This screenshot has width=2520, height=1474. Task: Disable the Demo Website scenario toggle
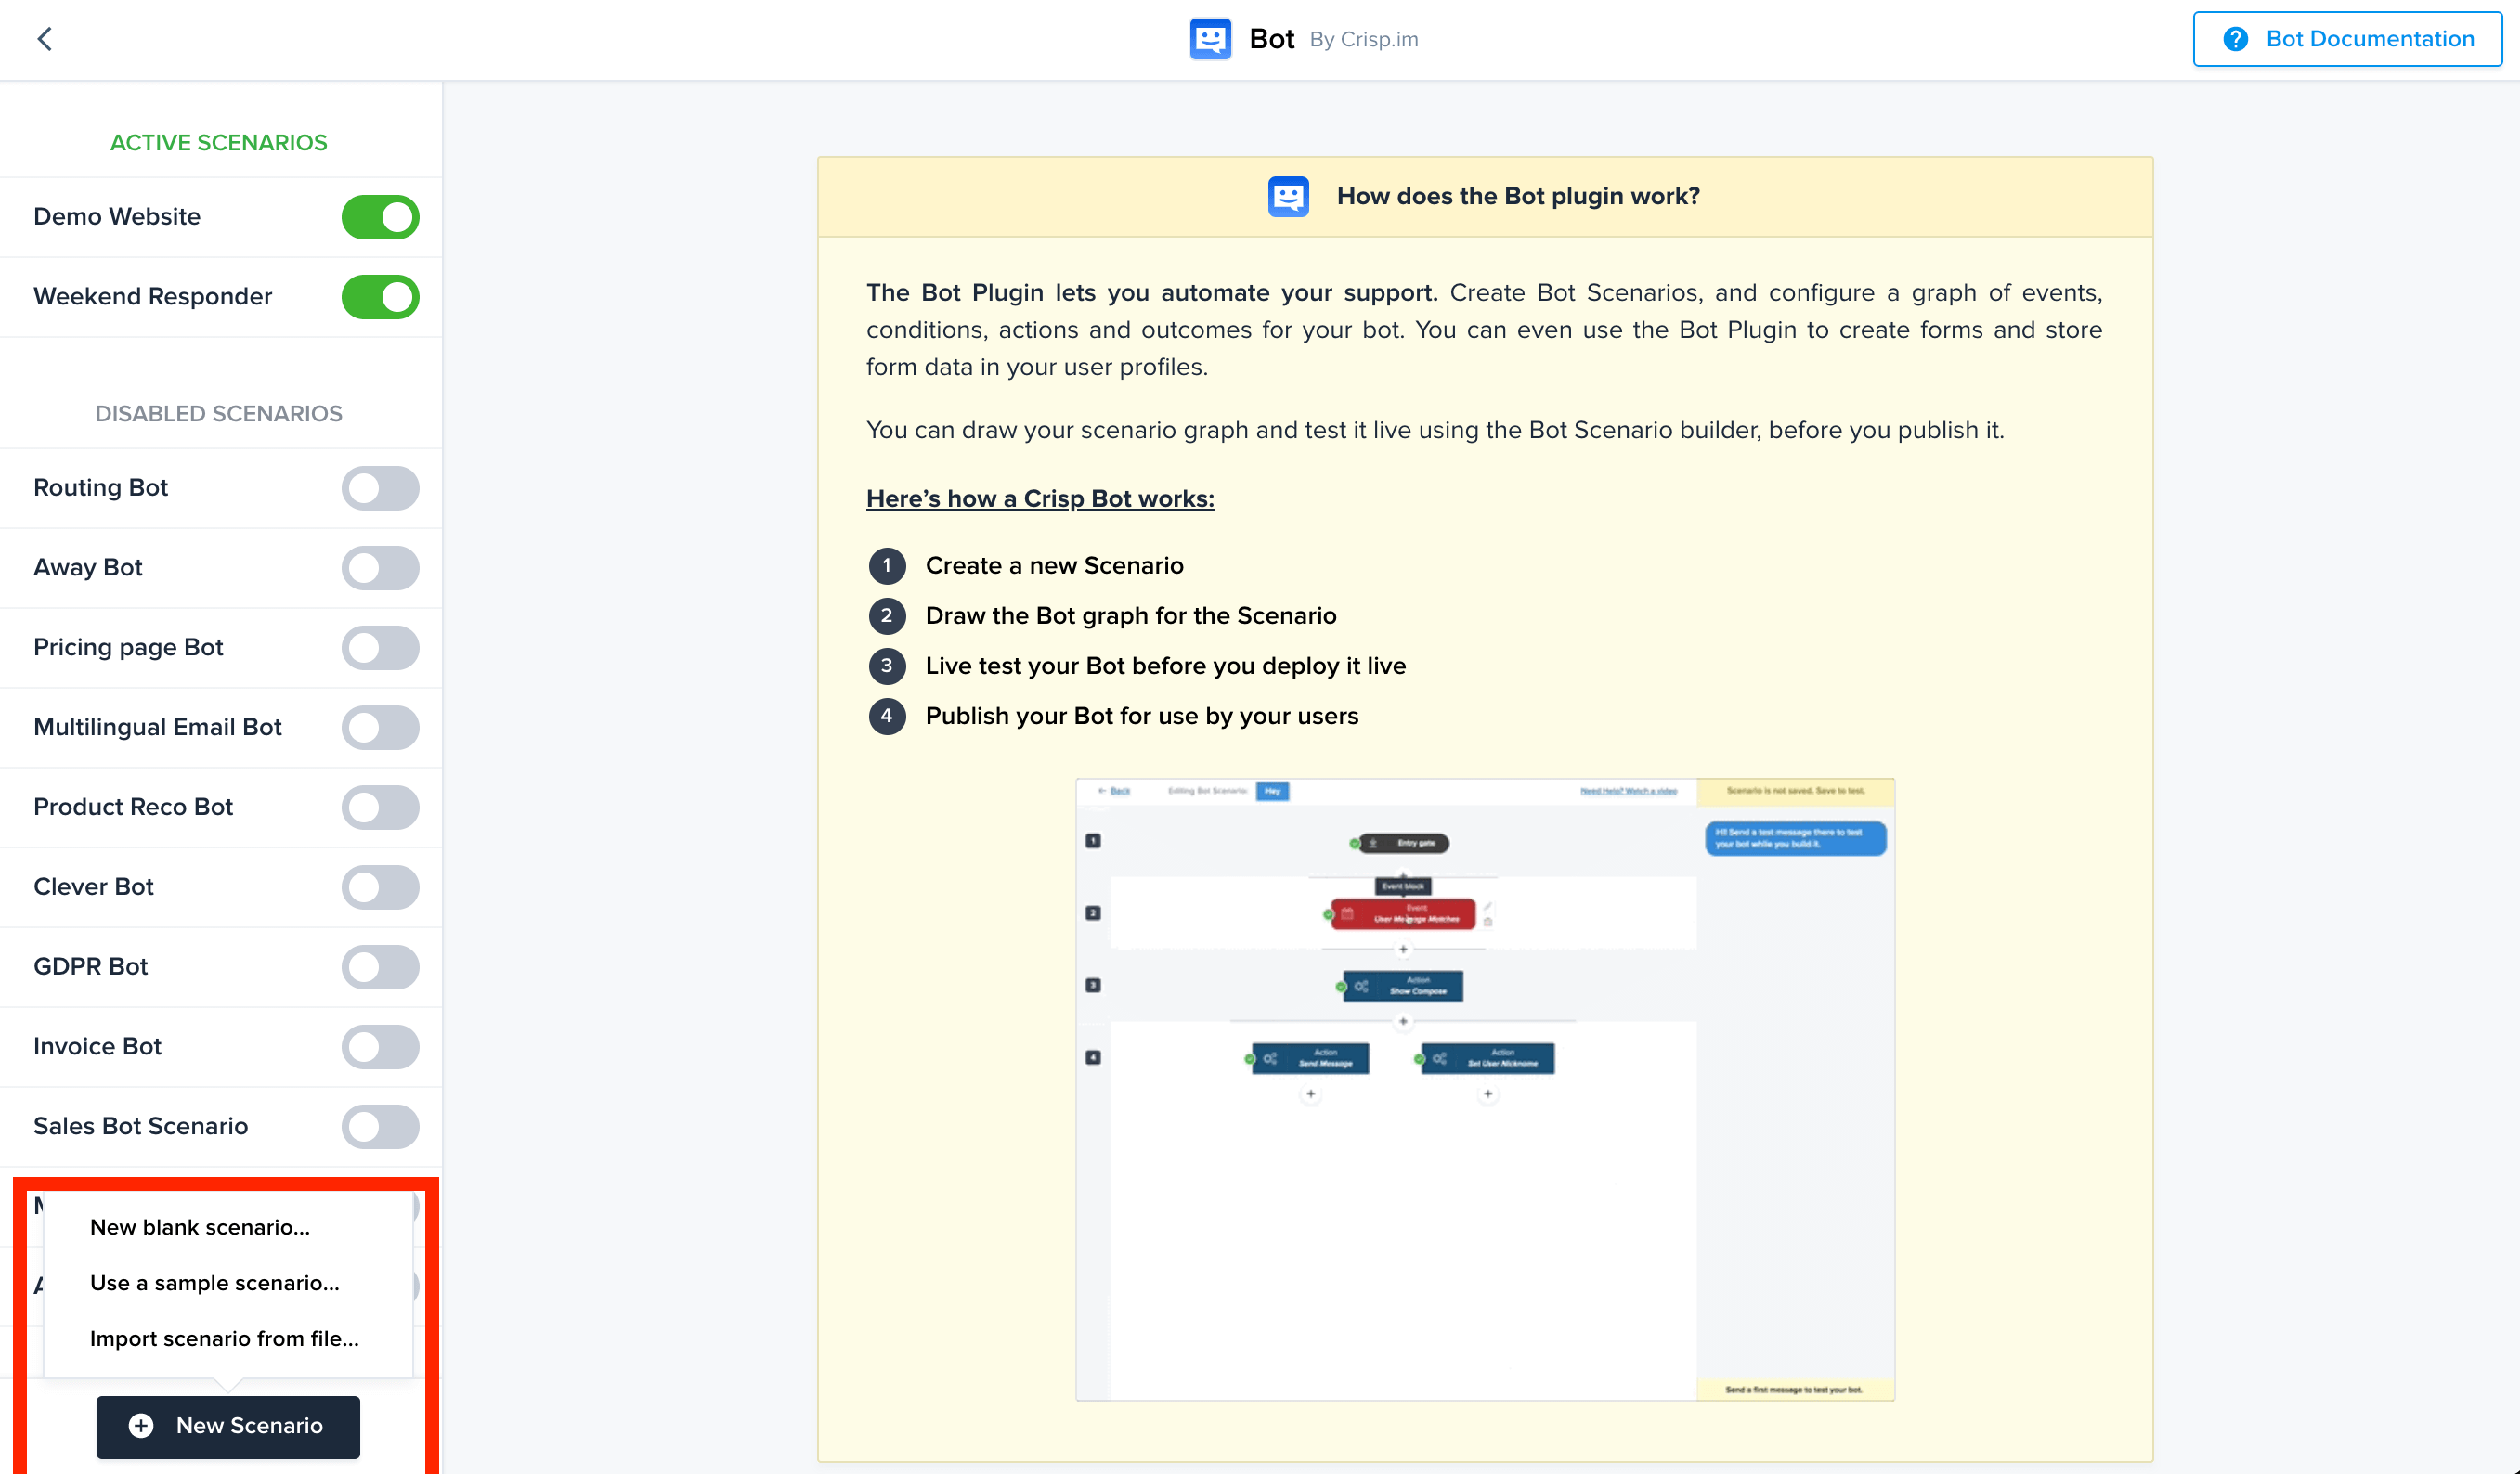380,217
